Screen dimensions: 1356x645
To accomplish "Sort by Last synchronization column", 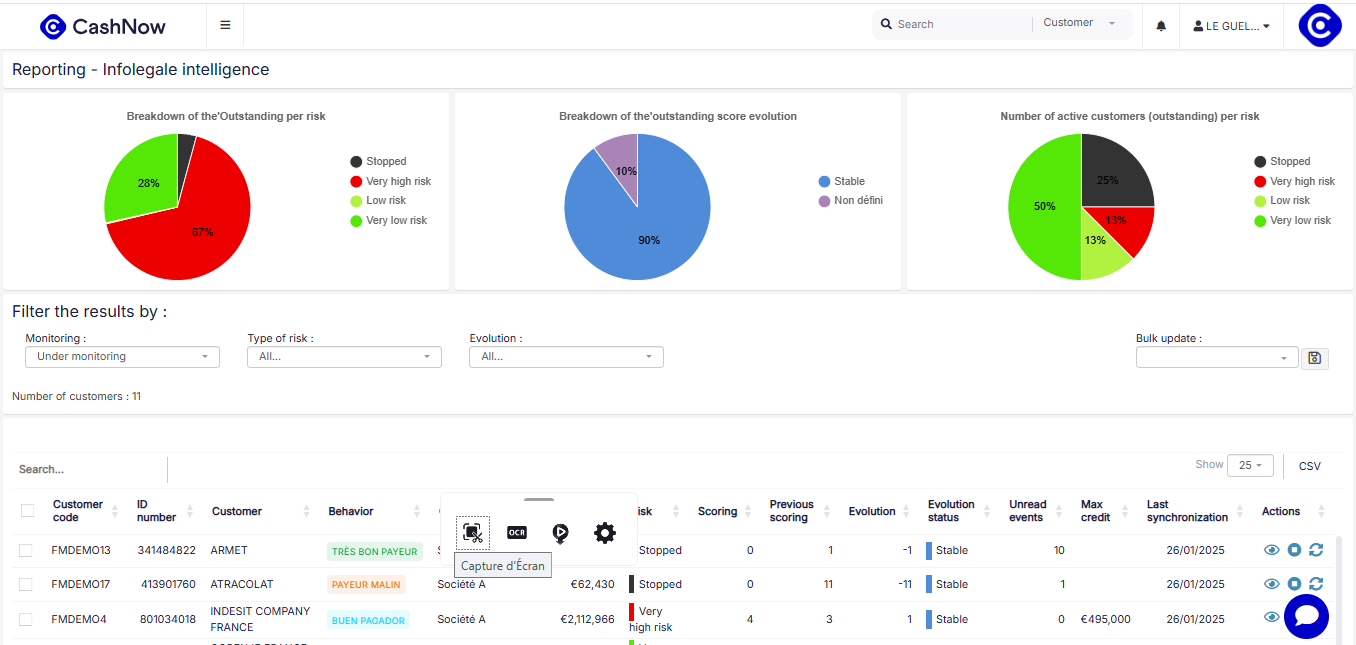I will click(1195, 511).
